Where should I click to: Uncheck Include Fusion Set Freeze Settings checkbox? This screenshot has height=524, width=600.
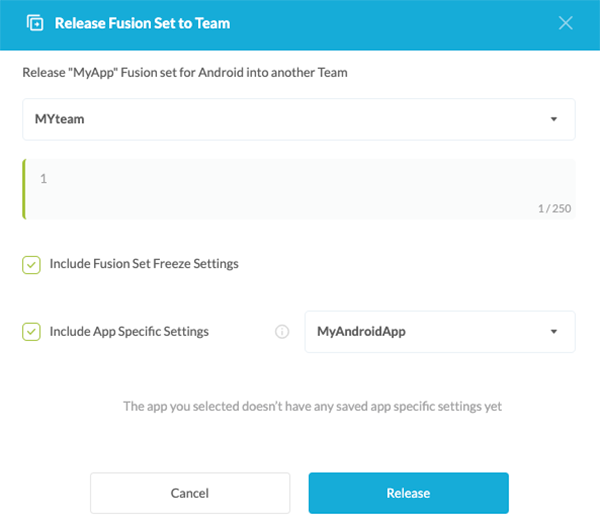(32, 264)
